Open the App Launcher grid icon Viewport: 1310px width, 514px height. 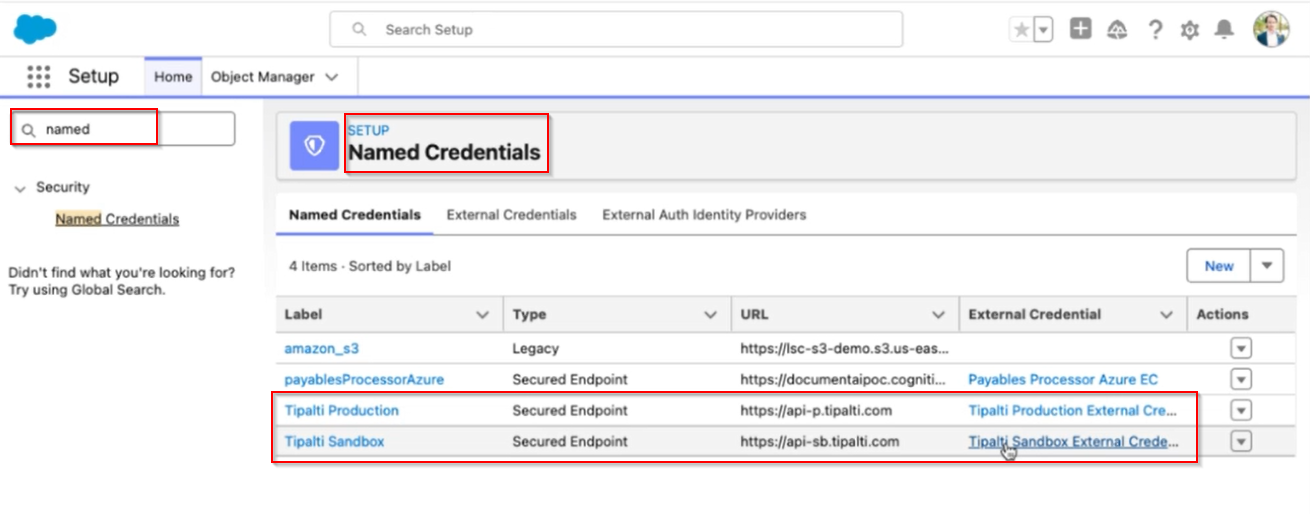click(x=38, y=77)
